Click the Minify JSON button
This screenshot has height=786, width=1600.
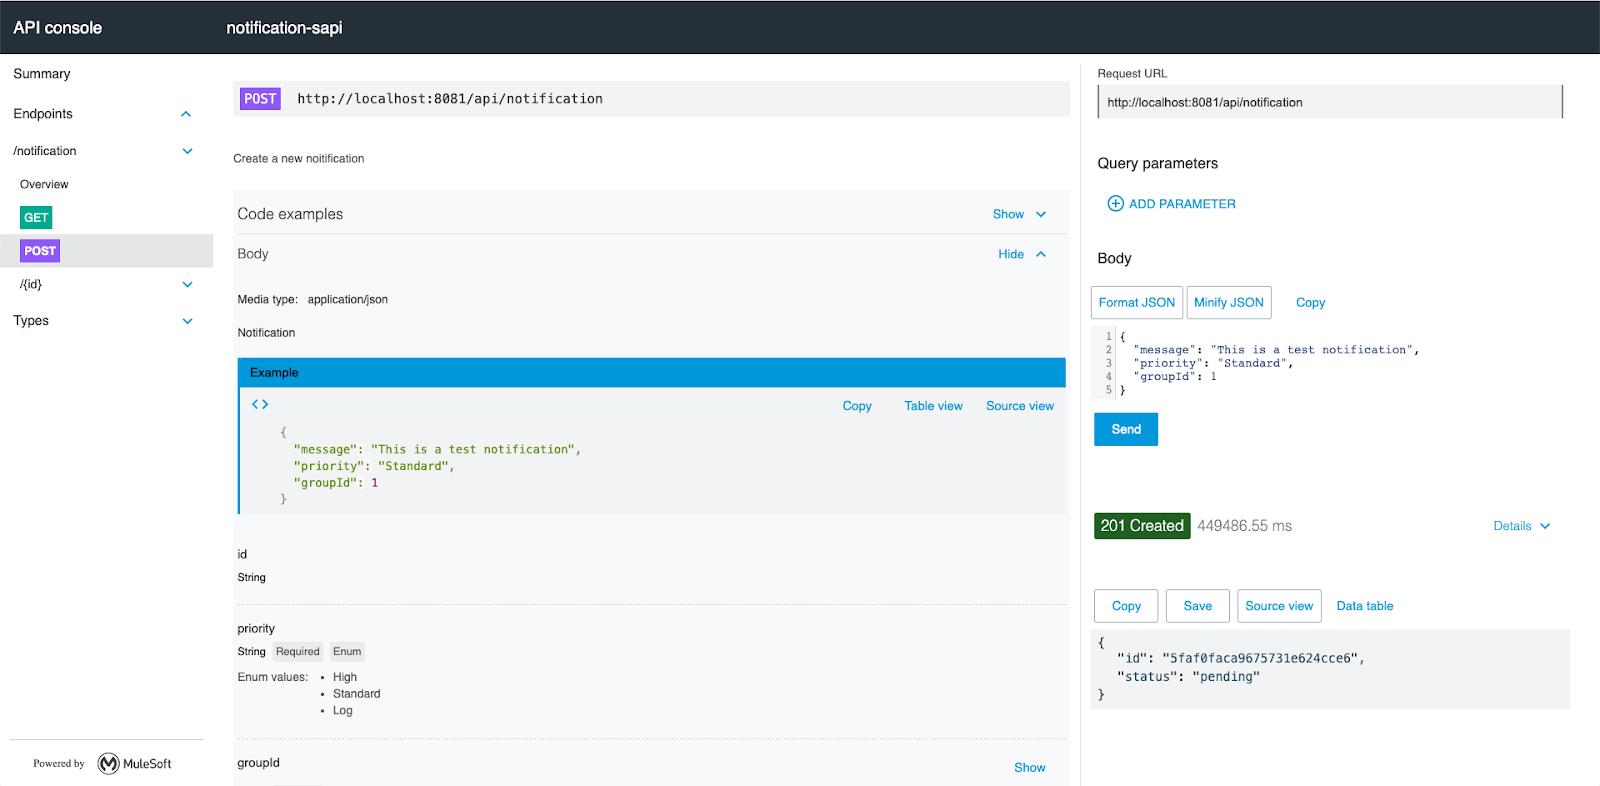[x=1228, y=303]
